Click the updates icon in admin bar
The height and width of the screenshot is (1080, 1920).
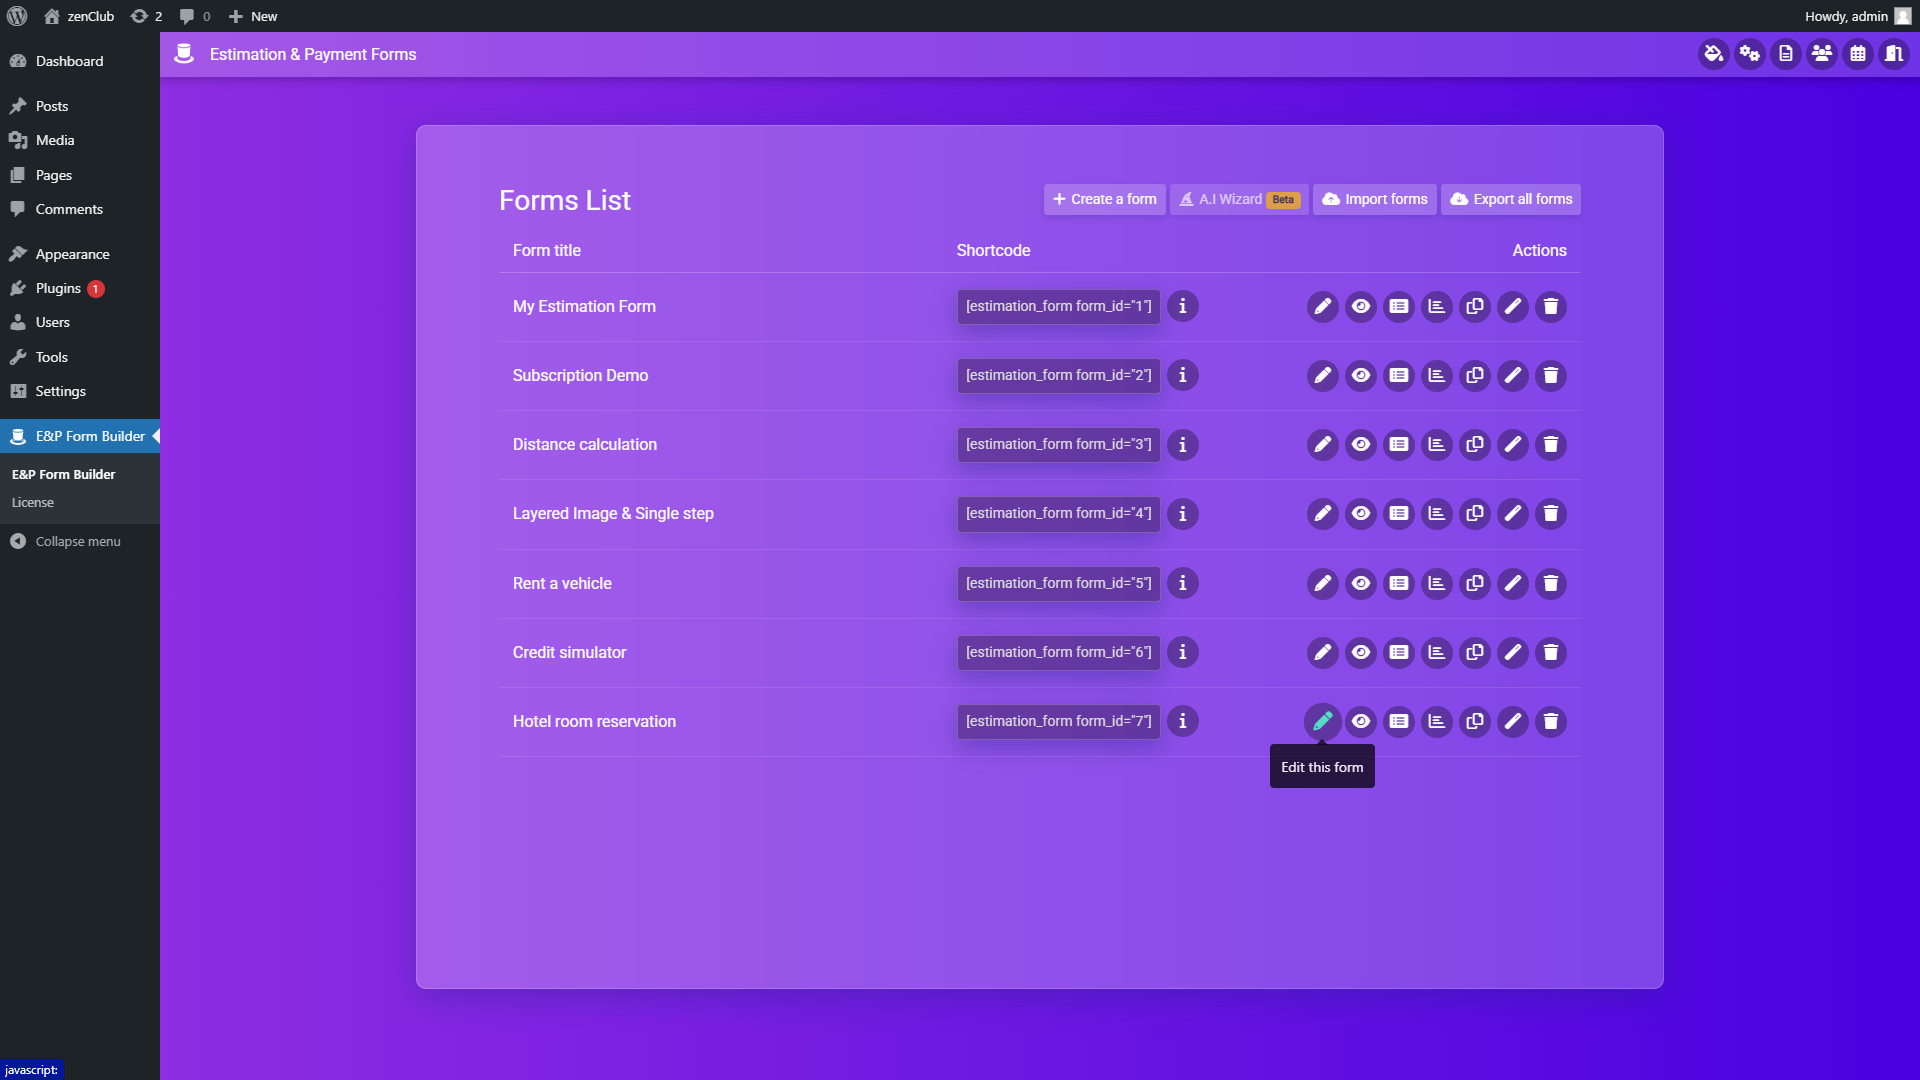pos(146,16)
